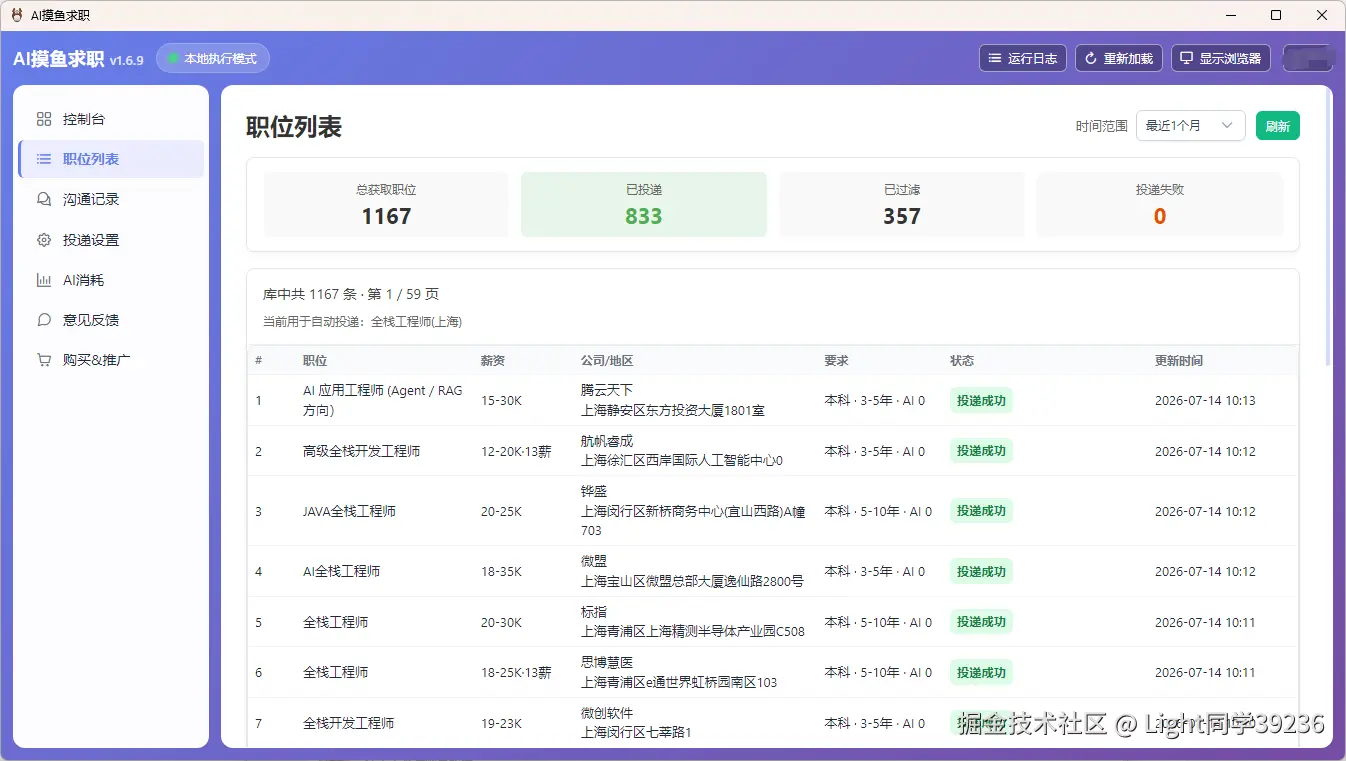Click salary 20-25K
The image size is (1346, 761).
click(501, 511)
